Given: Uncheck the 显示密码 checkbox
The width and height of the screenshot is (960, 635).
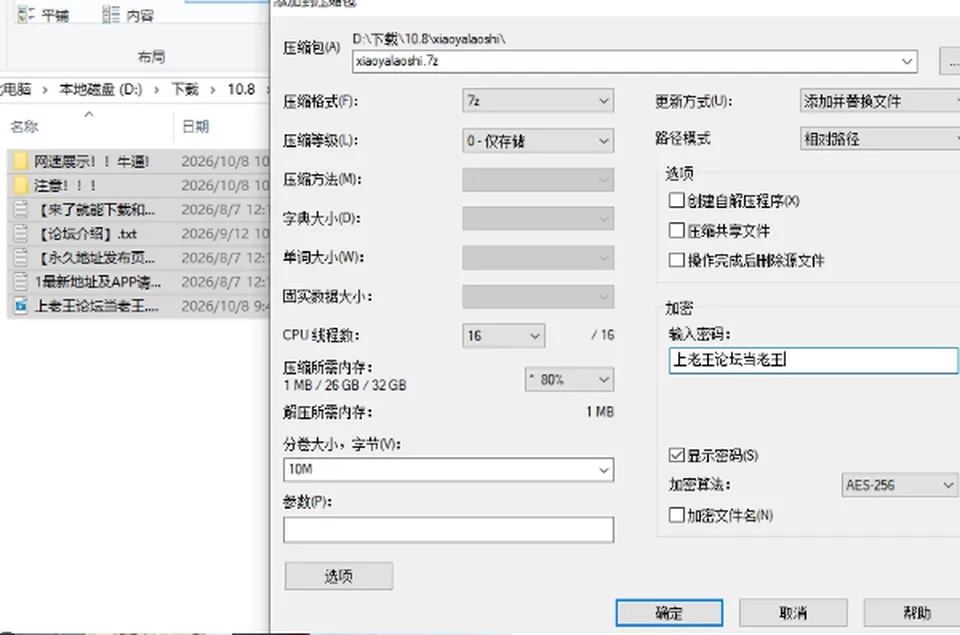Looking at the screenshot, I should (677, 455).
